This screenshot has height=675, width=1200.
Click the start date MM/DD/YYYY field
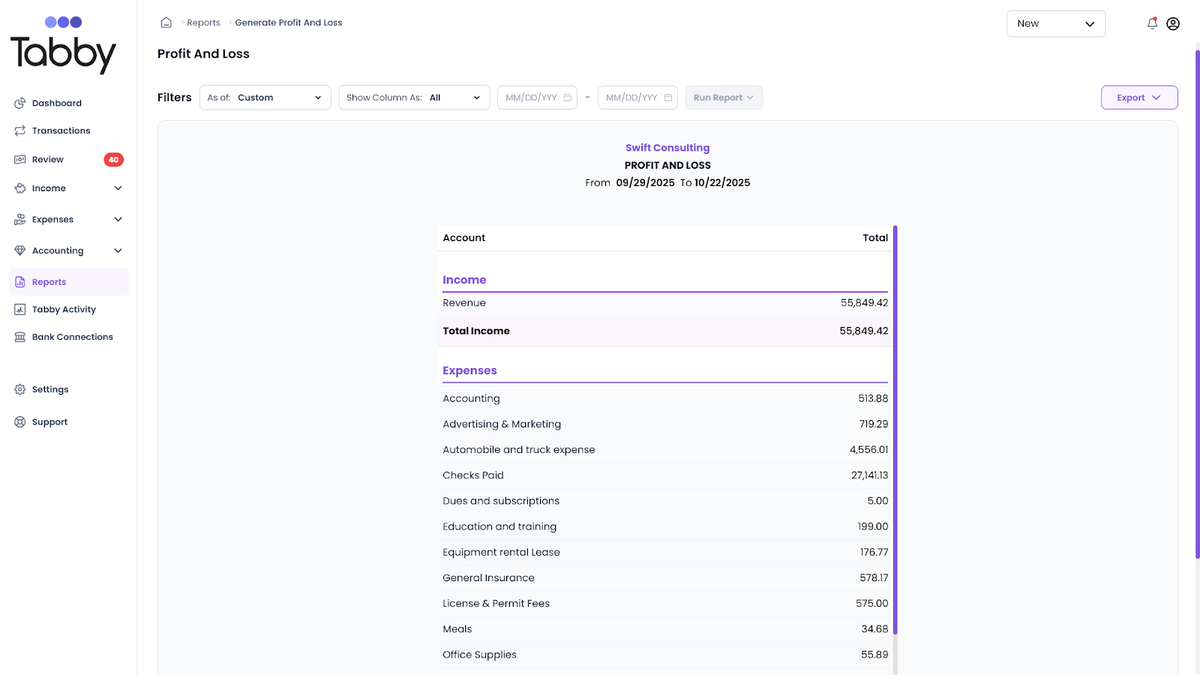[x=537, y=97]
